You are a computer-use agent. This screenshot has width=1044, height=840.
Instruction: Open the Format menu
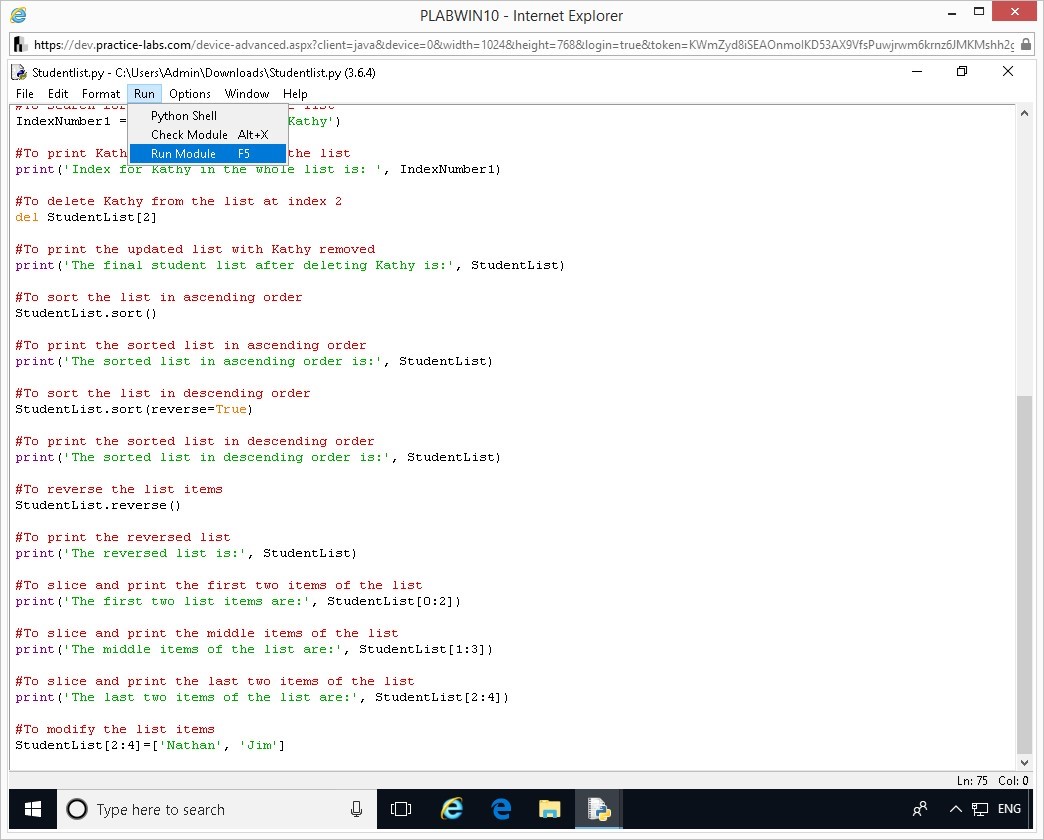tap(101, 94)
